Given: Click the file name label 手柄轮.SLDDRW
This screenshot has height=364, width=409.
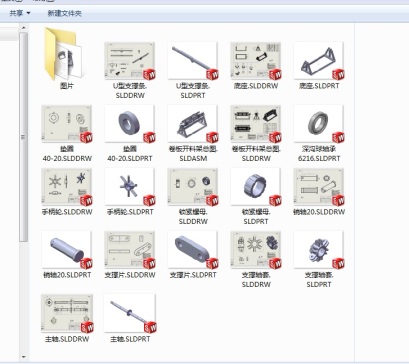Looking at the screenshot, I should point(67,212).
